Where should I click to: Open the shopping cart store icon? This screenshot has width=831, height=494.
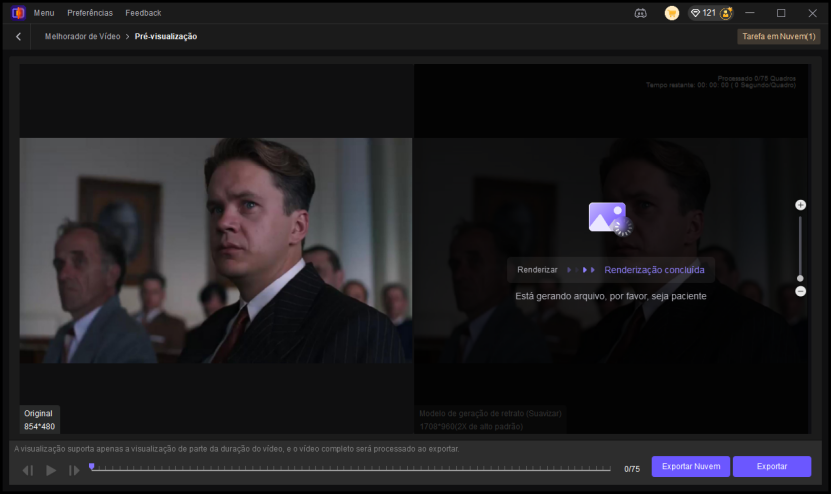click(x=671, y=13)
